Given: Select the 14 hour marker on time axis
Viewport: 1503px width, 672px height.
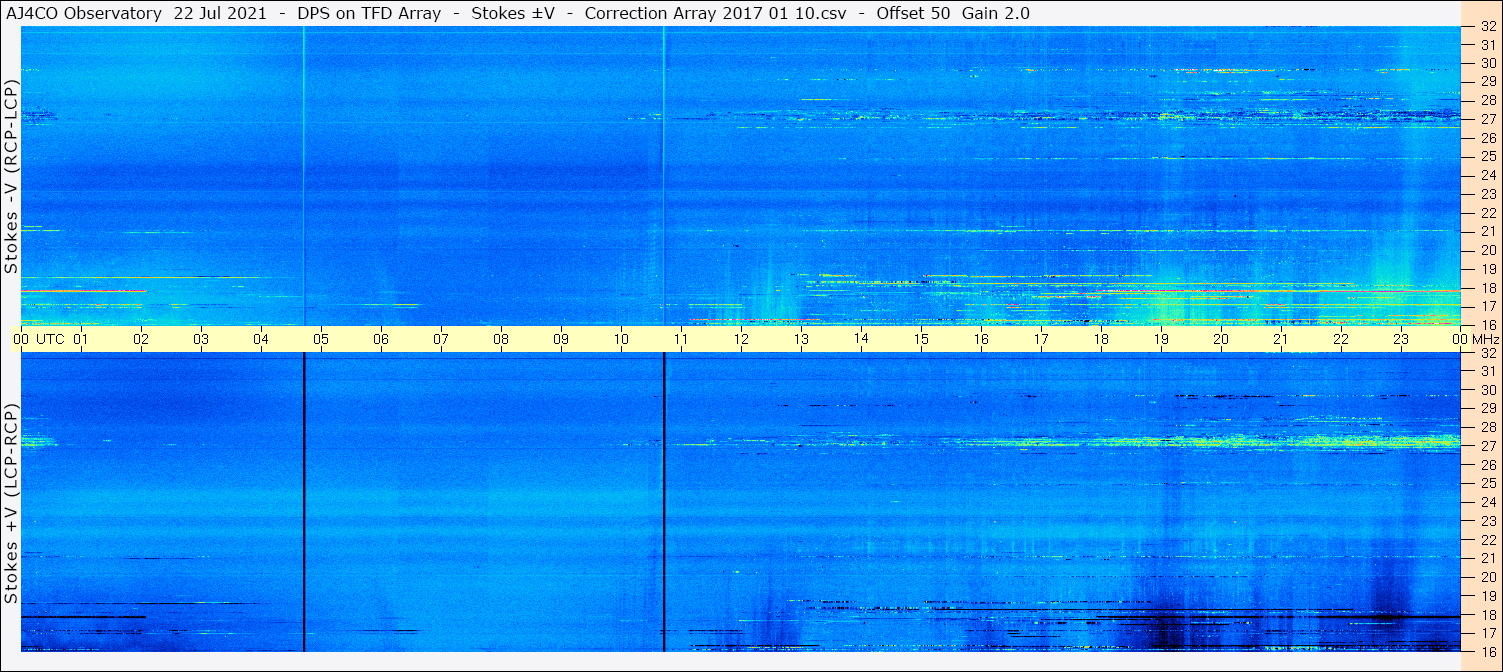Looking at the screenshot, I should point(861,339).
